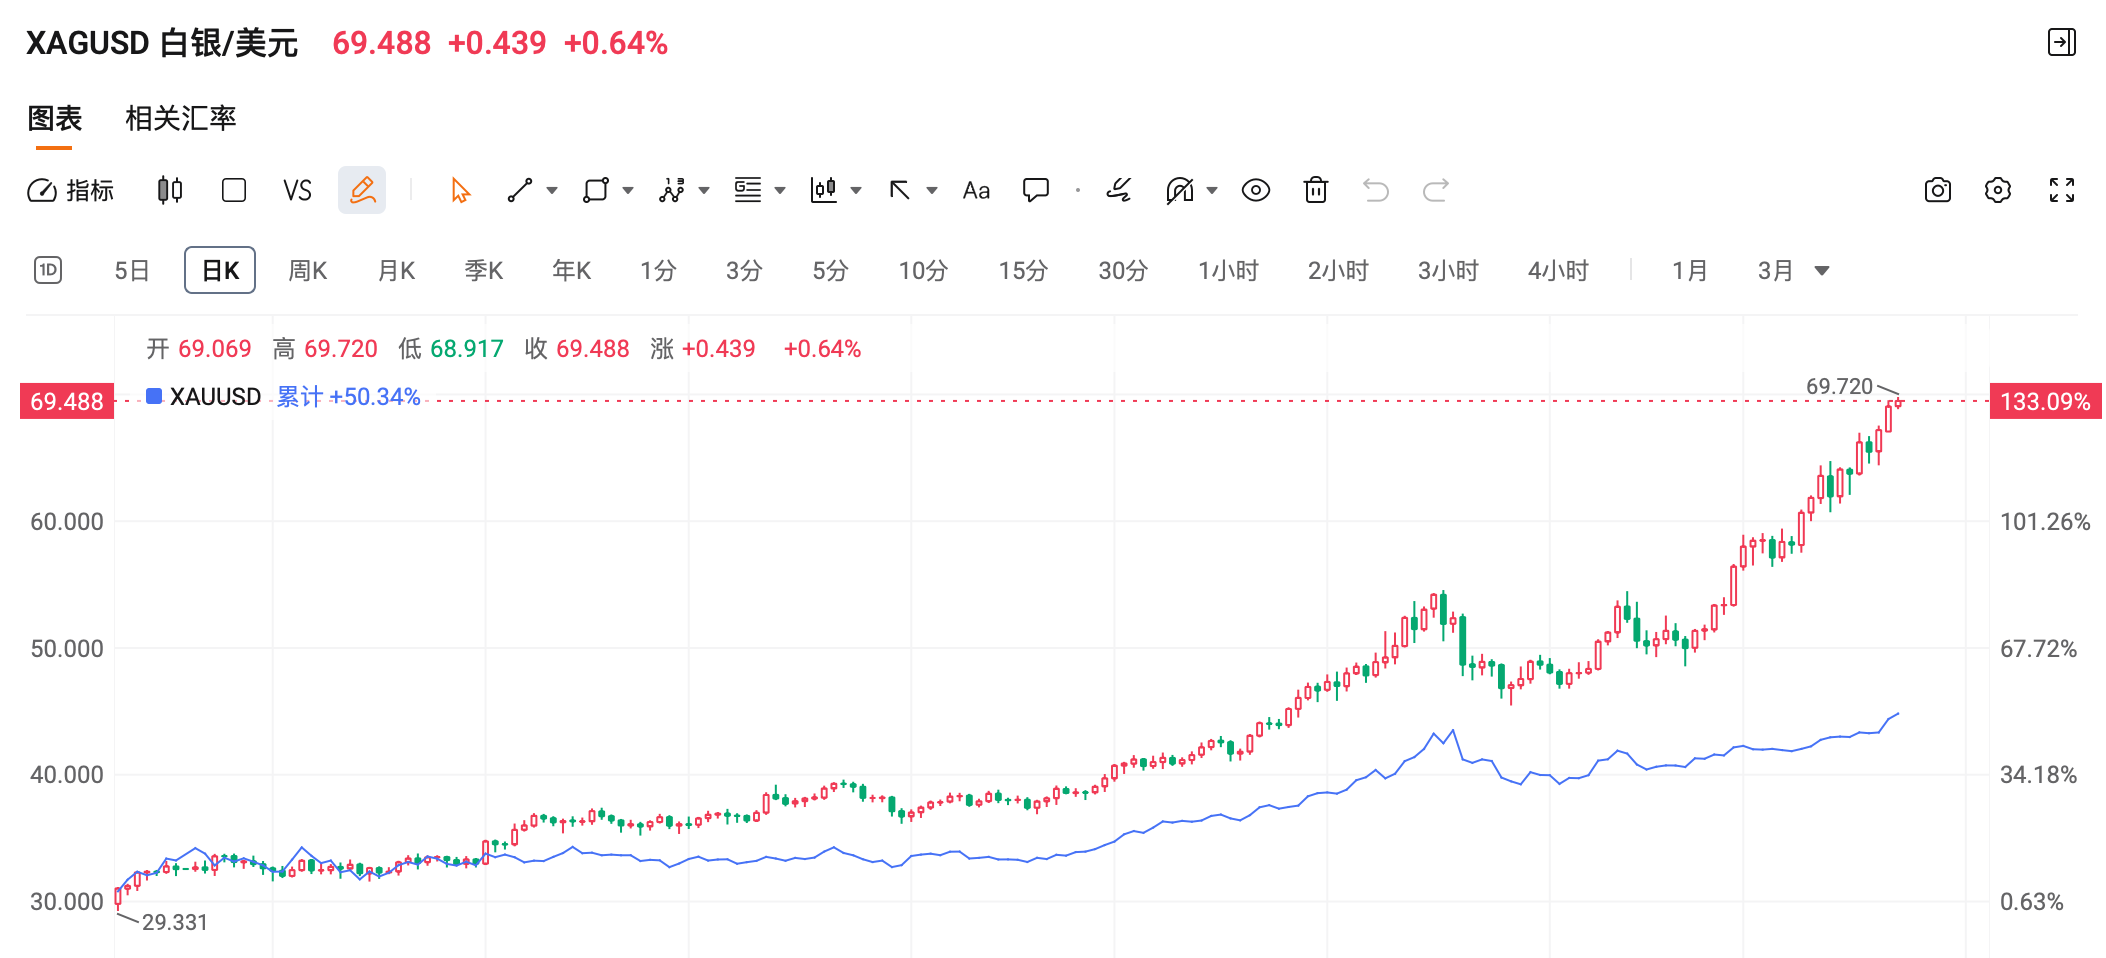Select the Aa text annotation tool
Screen dimensions: 2106x958
[x=976, y=190]
